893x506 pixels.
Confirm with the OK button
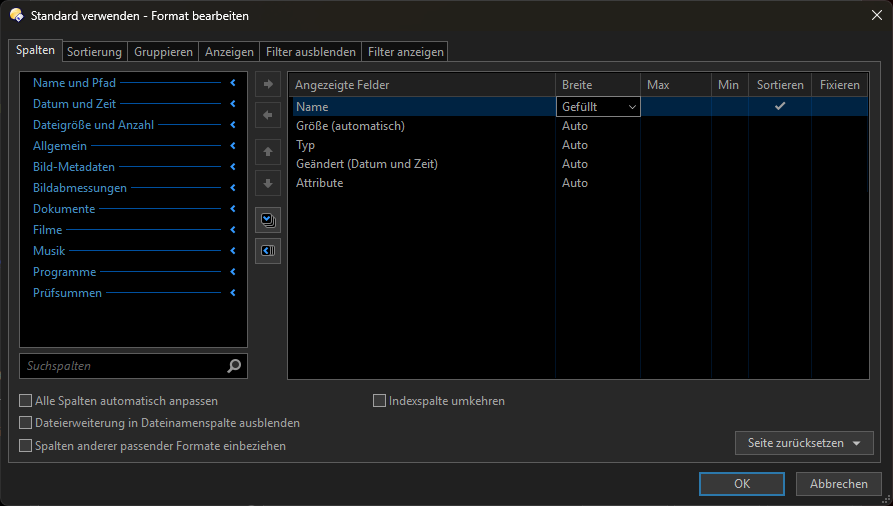point(742,484)
